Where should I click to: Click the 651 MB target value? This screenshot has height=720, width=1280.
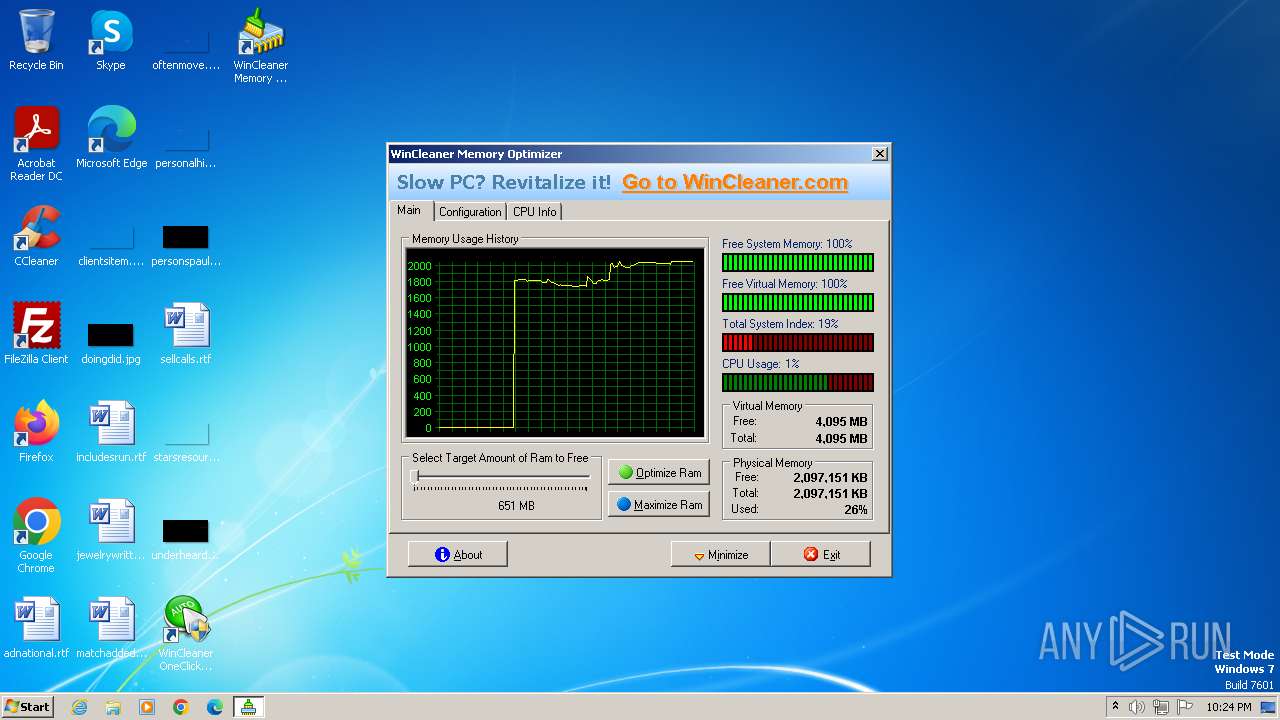516,506
